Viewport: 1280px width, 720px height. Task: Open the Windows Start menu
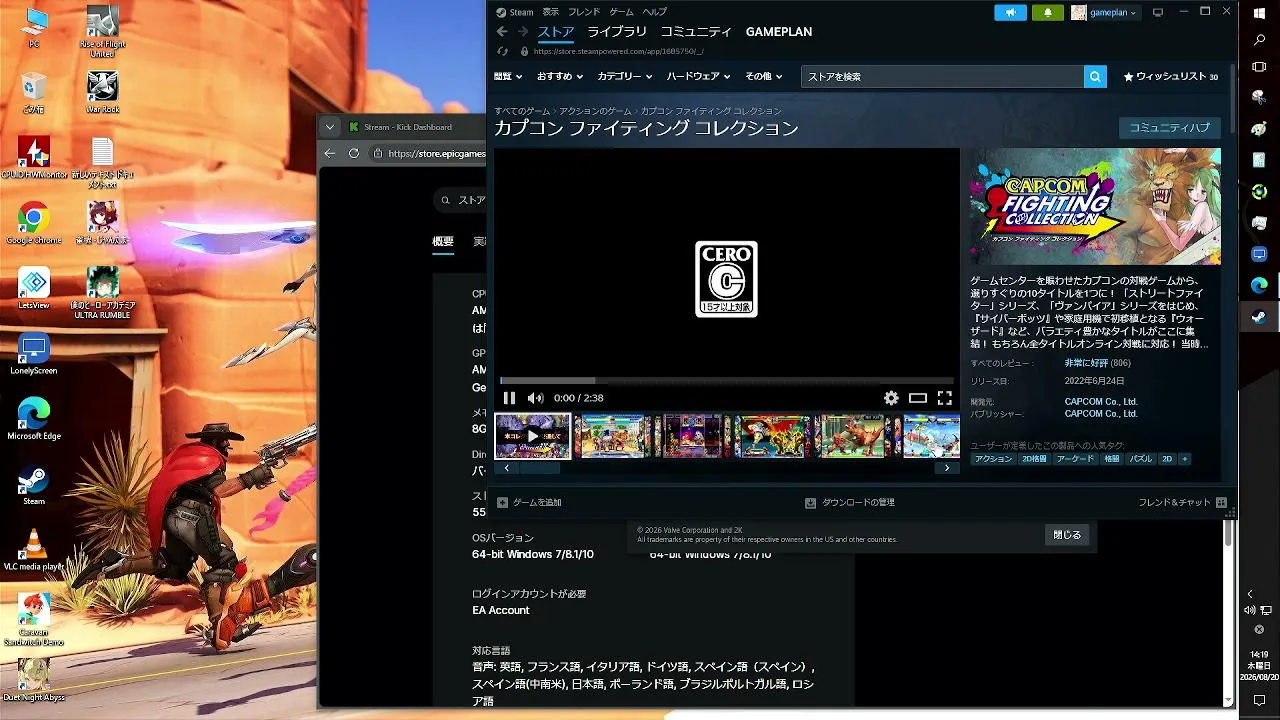[x=1259, y=13]
